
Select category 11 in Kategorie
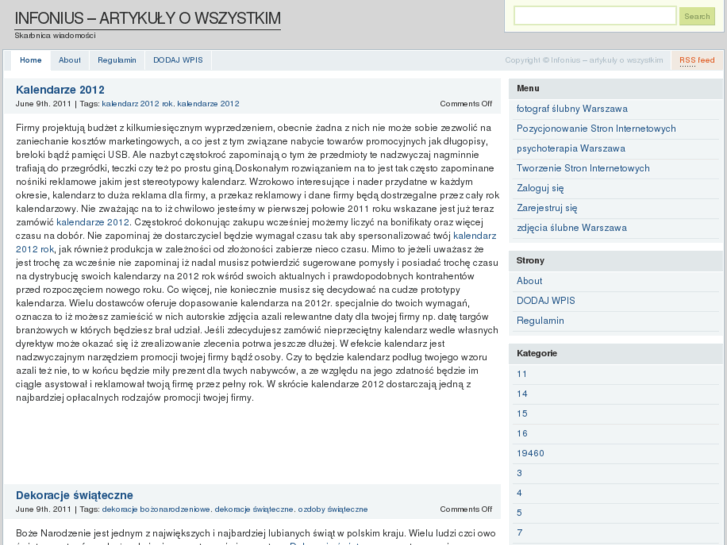coord(522,374)
